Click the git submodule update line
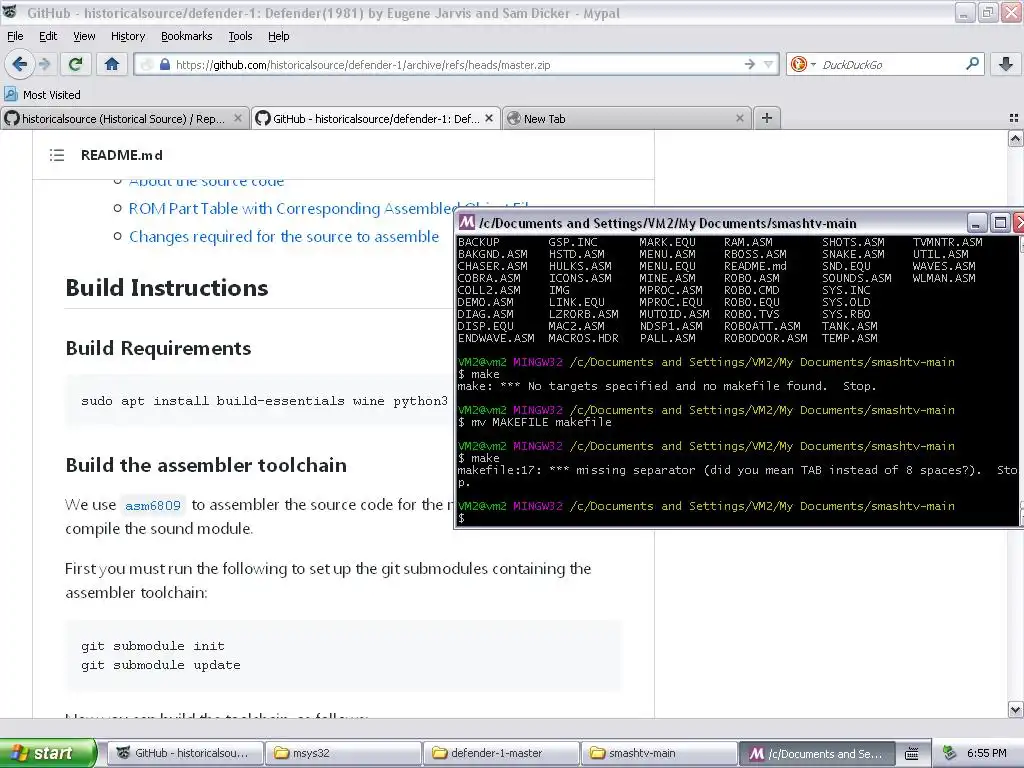The width and height of the screenshot is (1024, 768). coord(161,665)
